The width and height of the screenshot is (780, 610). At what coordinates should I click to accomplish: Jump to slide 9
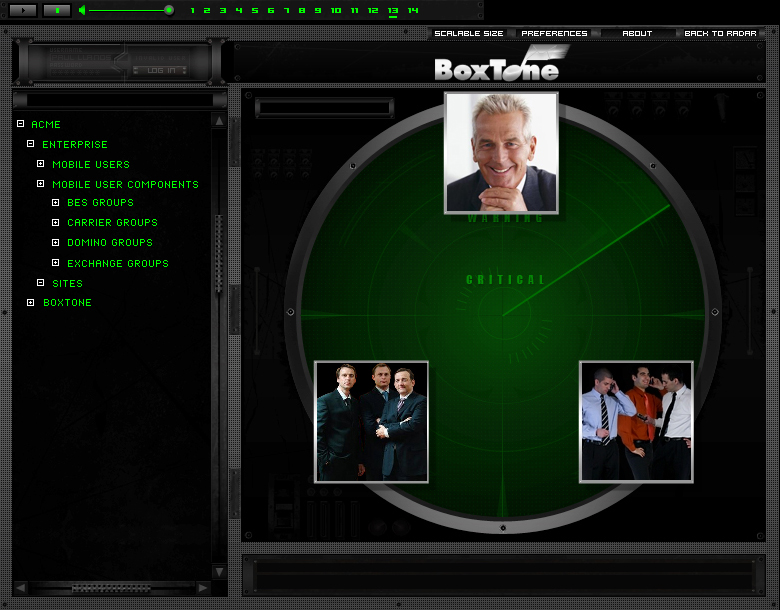318,10
